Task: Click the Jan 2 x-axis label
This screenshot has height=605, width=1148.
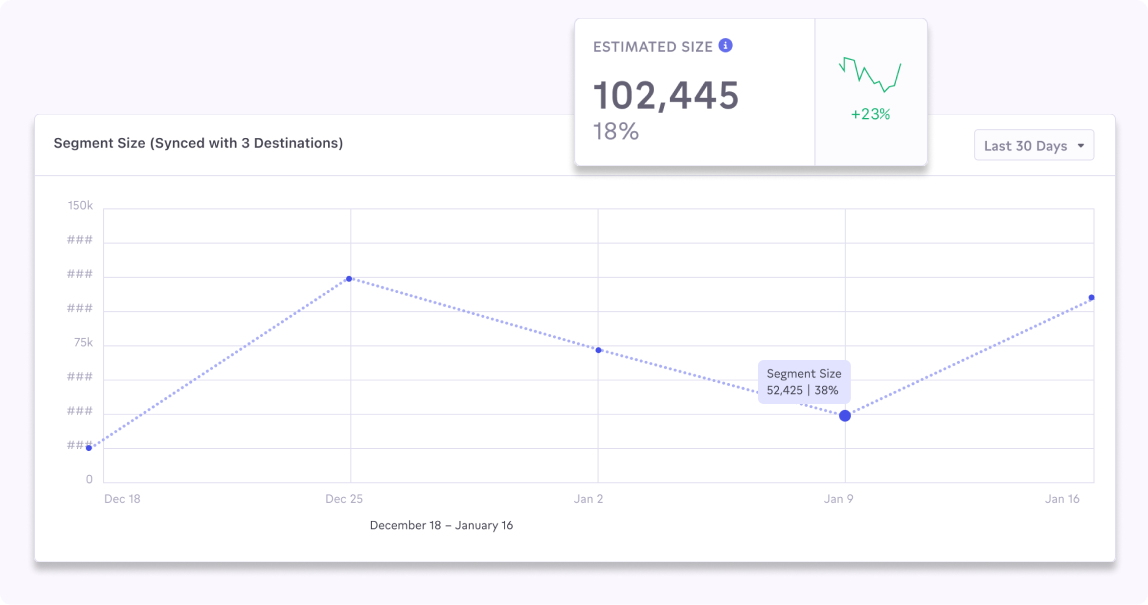Action: coord(588,499)
